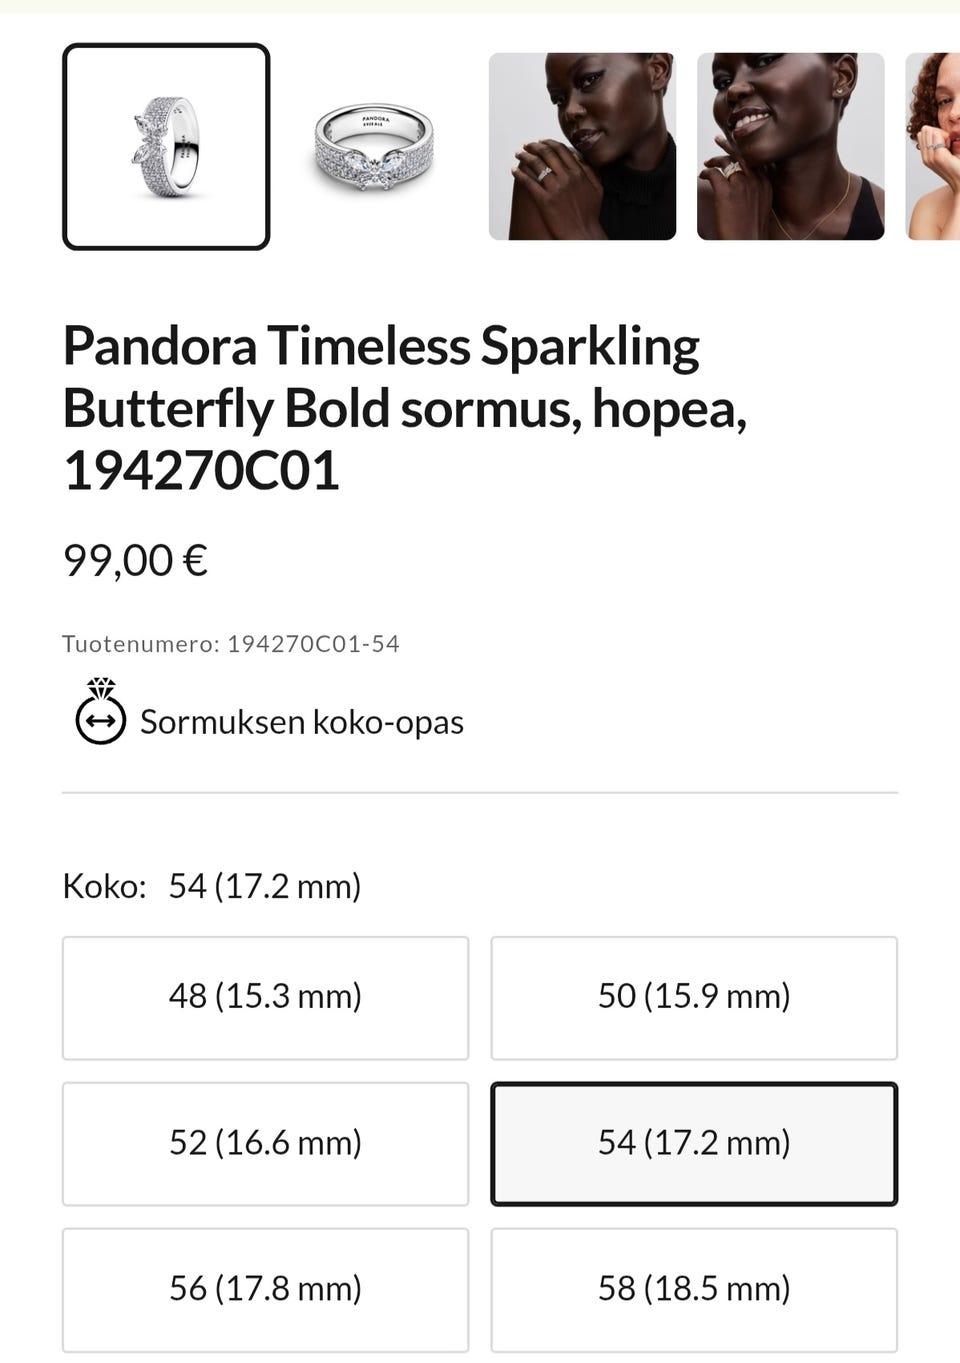This screenshot has width=960, height=1363.
Task: Click current size value beside Koko label
Action: (265, 886)
